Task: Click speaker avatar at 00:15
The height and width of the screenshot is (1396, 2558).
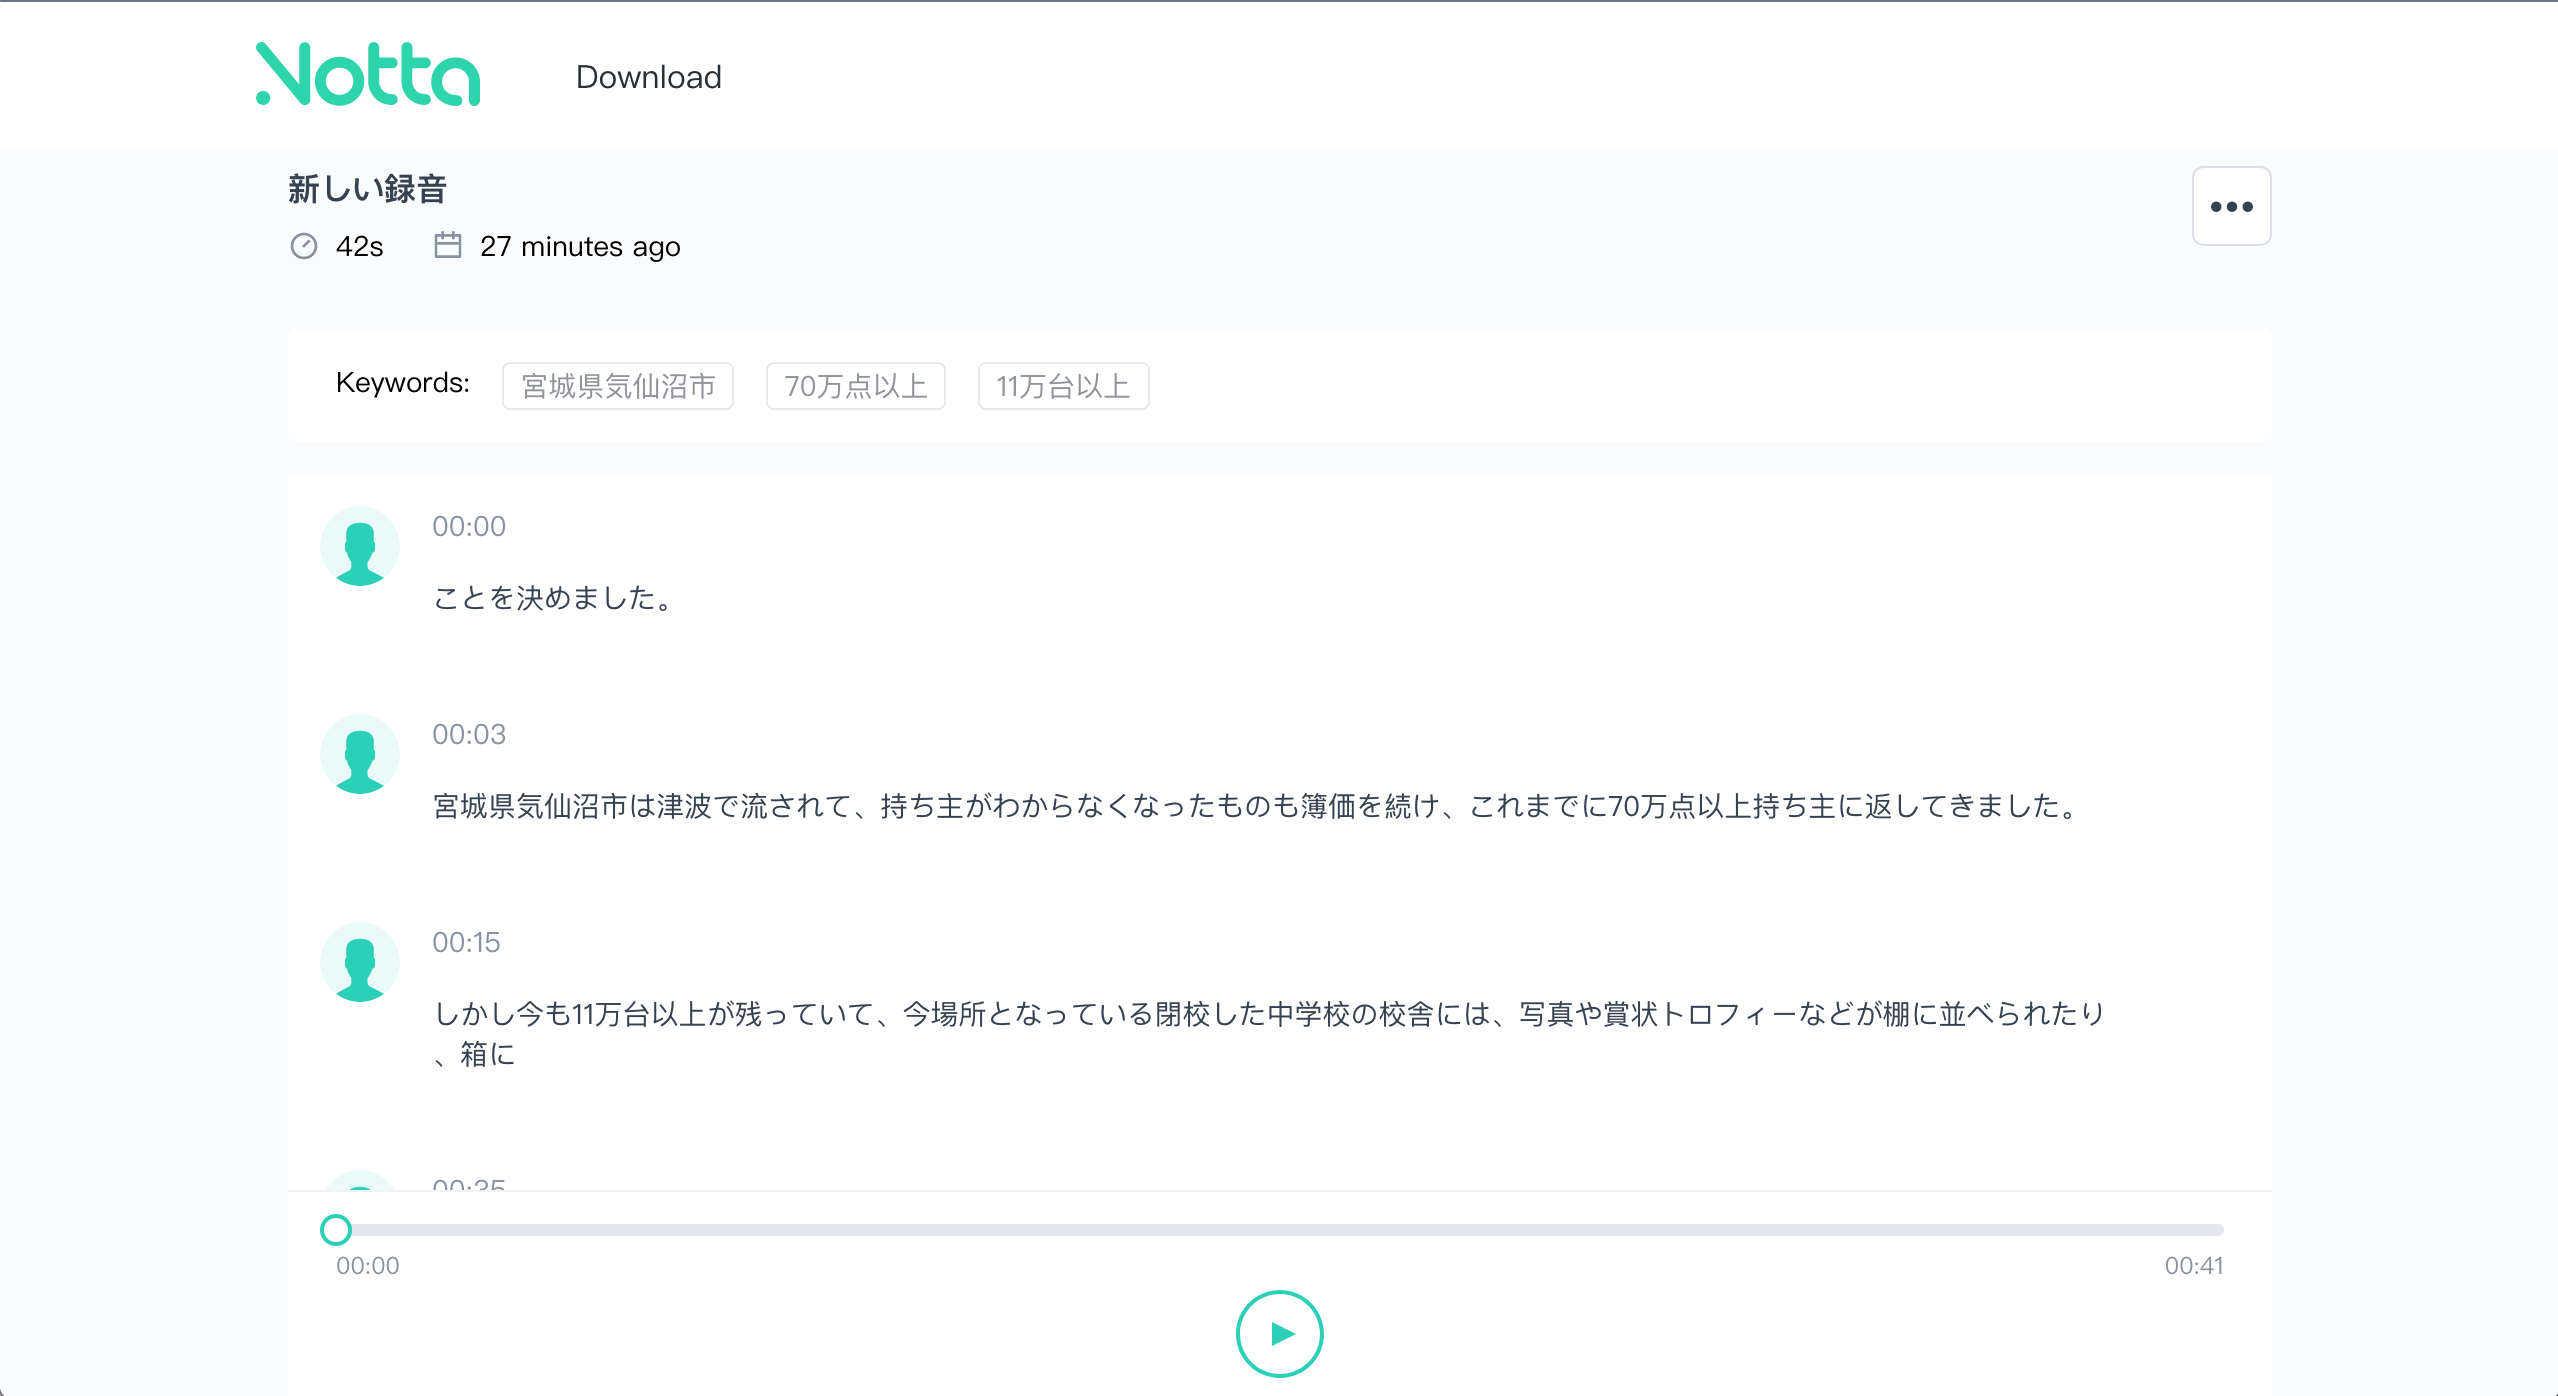Action: 360,962
